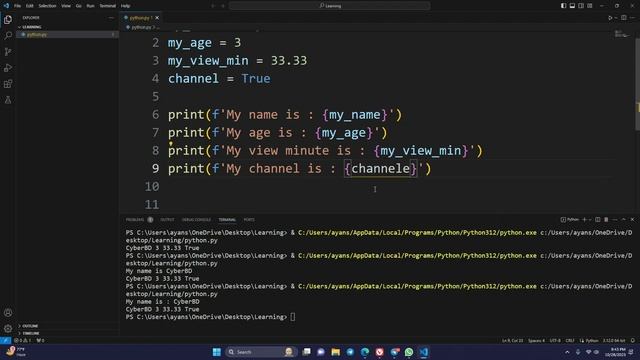The height and width of the screenshot is (360, 640).
Task: Open the Extensions view
Action: coord(8,84)
